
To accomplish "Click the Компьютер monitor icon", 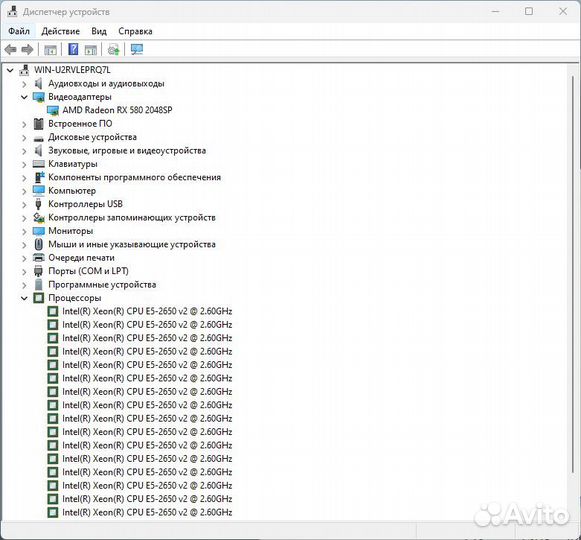I will click(x=39, y=191).
